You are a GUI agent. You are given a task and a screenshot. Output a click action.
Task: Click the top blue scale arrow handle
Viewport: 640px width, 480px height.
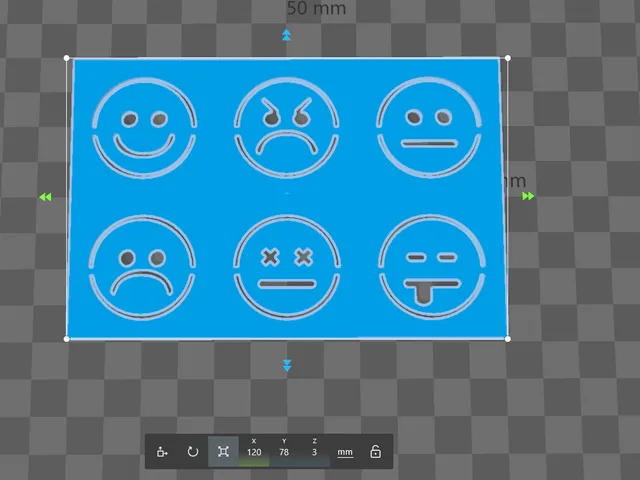pos(287,35)
